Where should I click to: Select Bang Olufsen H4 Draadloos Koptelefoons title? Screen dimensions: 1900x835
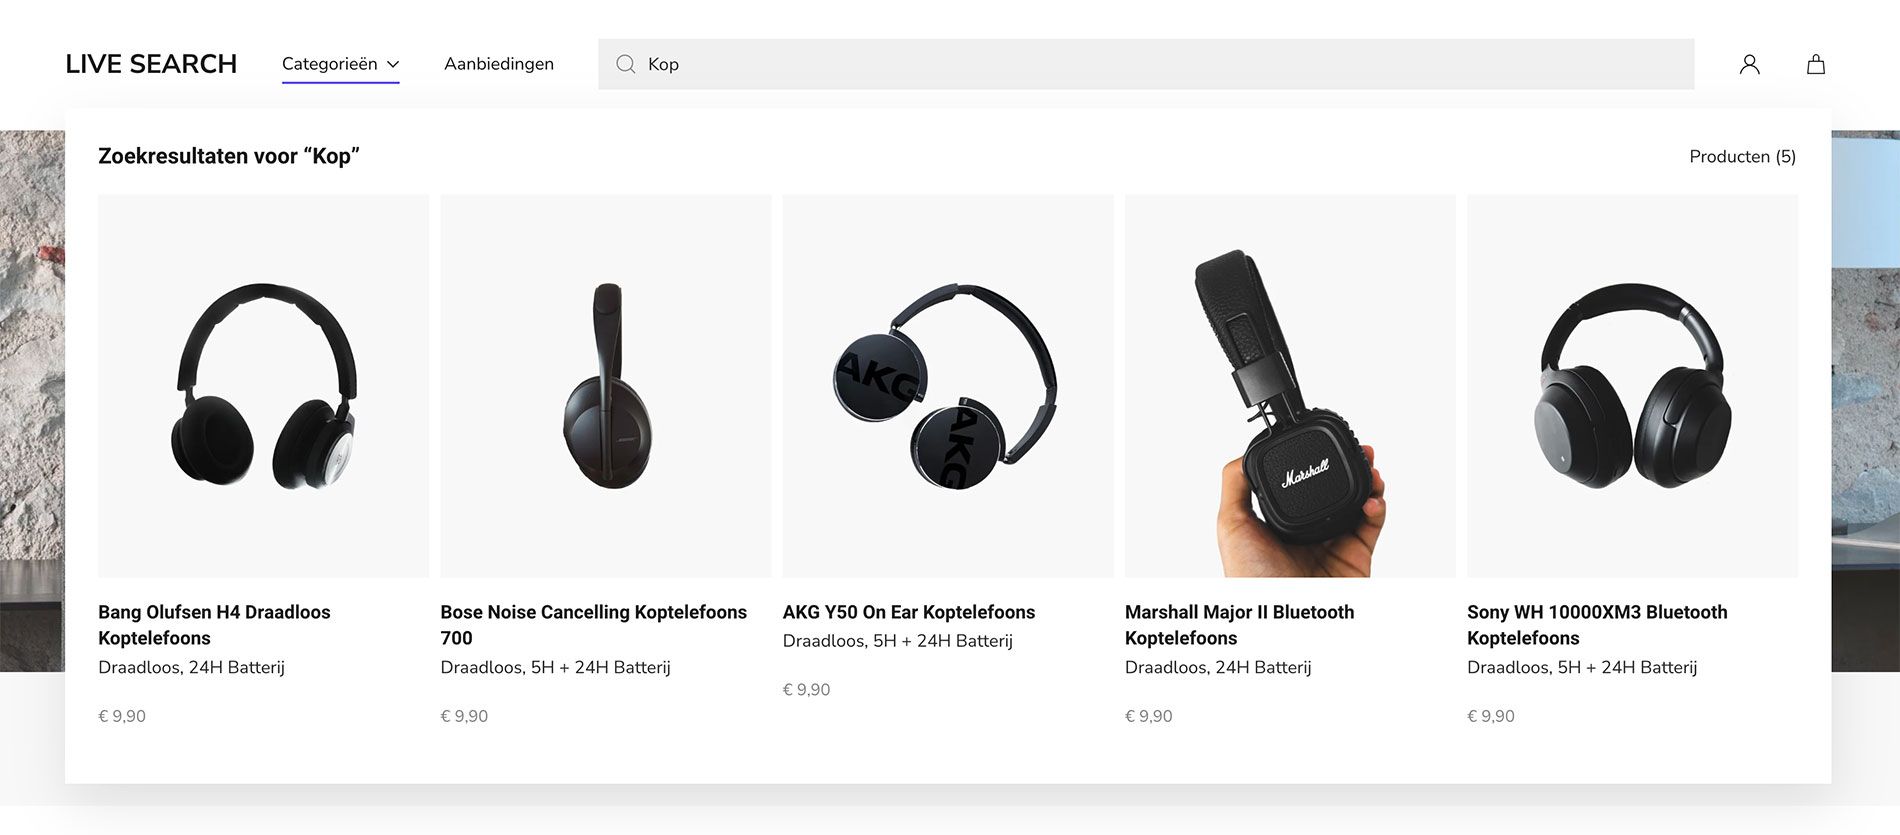(x=214, y=625)
